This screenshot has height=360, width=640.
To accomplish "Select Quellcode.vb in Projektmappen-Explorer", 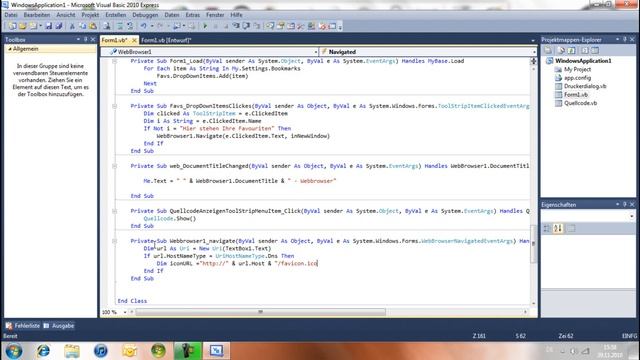I will pyautogui.click(x=580, y=103).
